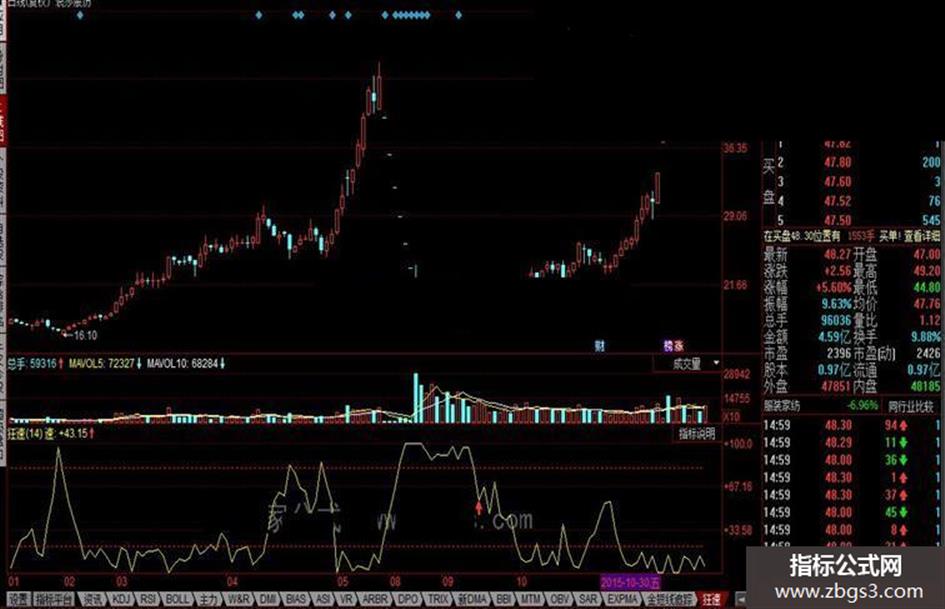Select the EXPMA indicator tab
Image resolution: width=945 pixels, height=609 pixels.
pos(623,599)
